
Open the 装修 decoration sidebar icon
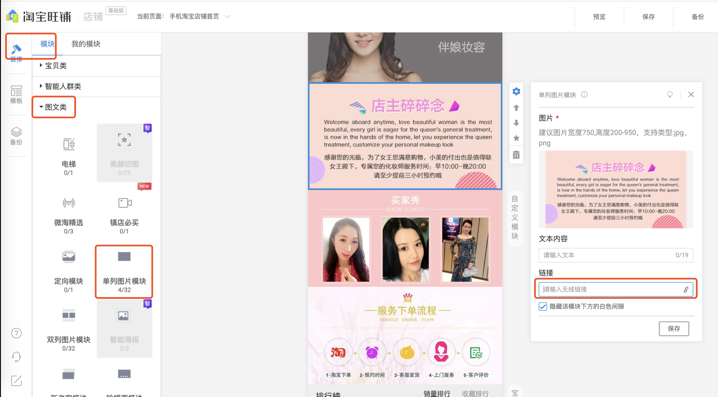16,52
